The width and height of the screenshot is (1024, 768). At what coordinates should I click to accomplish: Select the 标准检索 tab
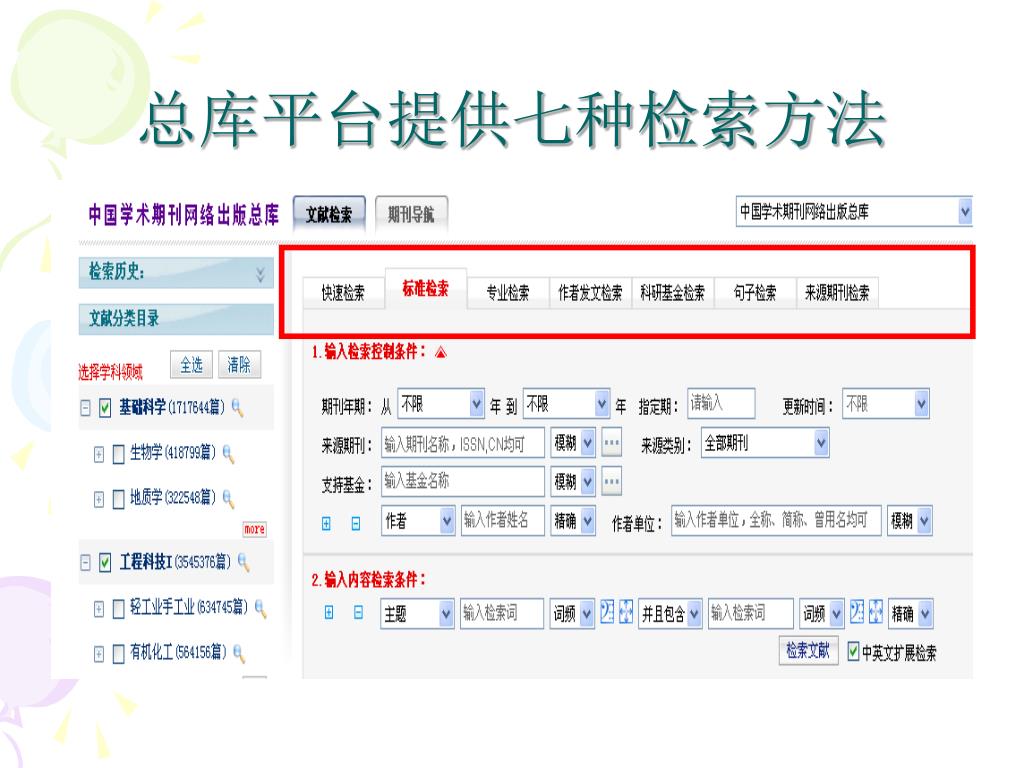coord(426,288)
